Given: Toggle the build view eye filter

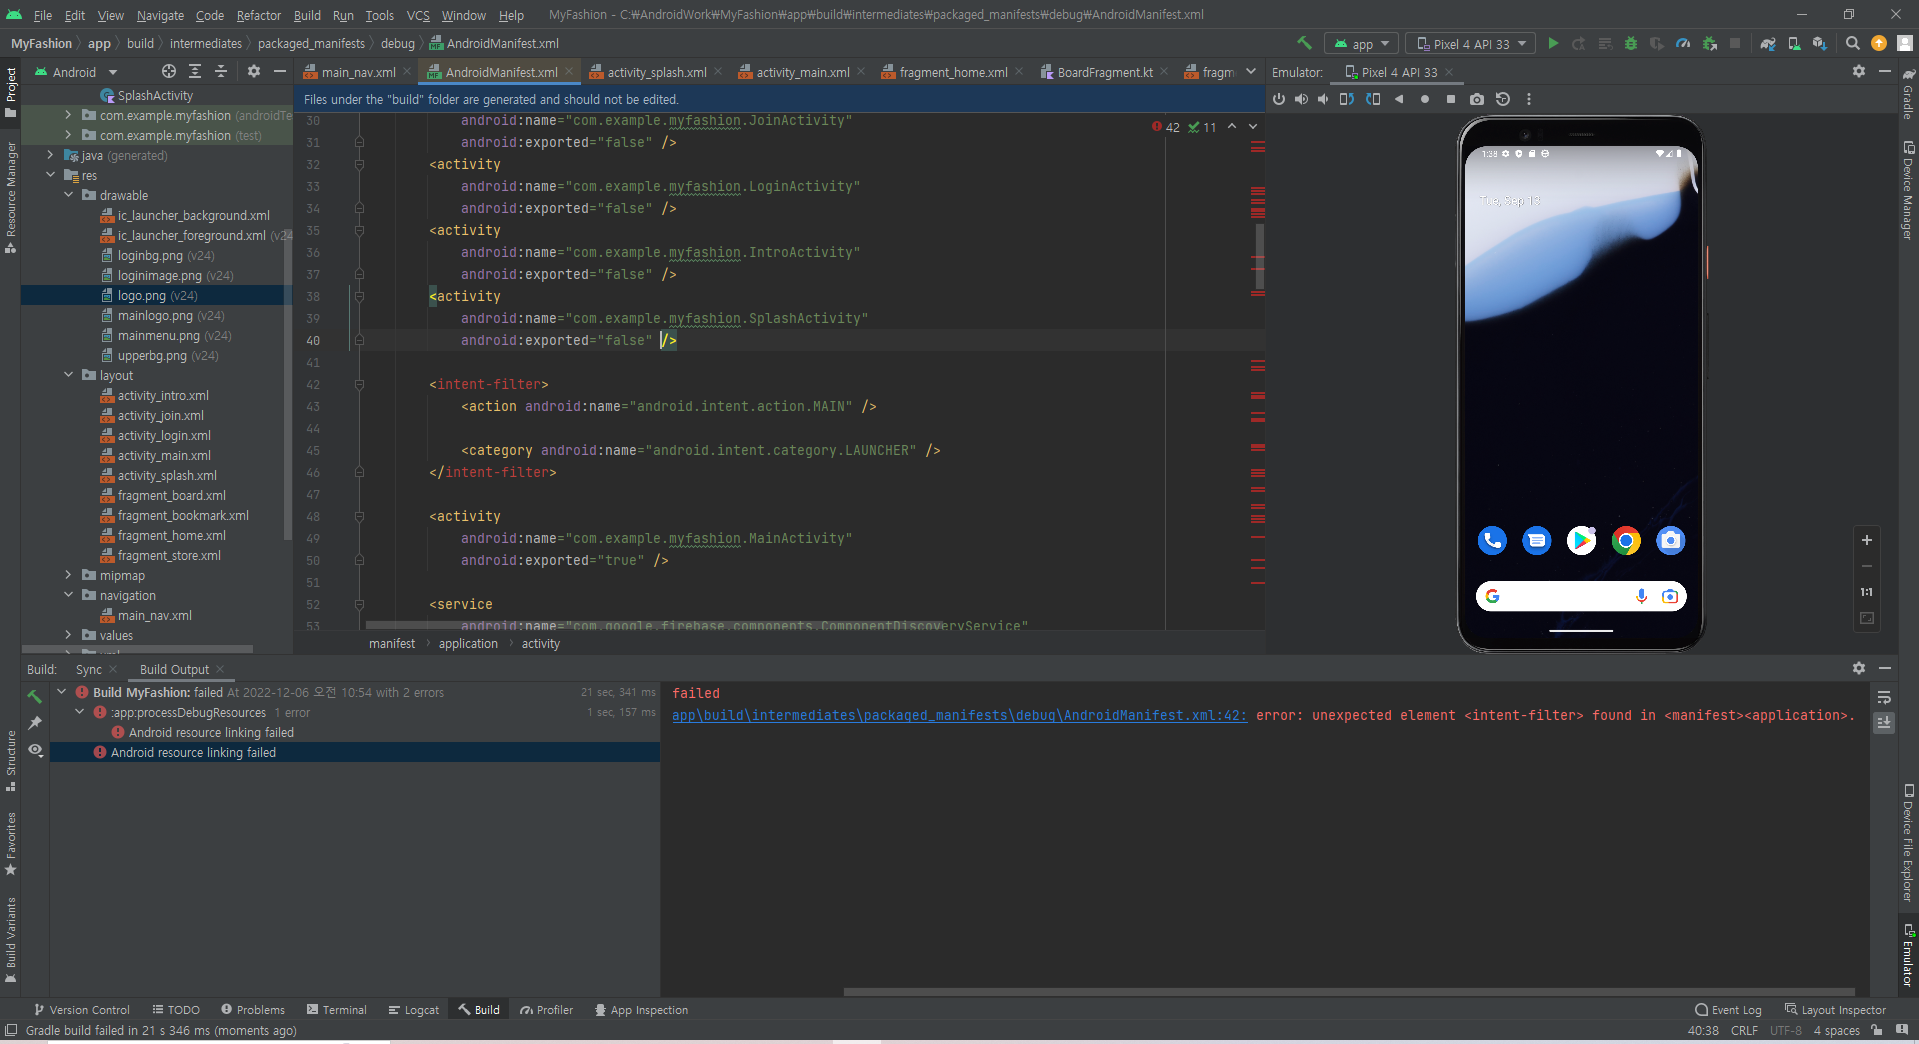Looking at the screenshot, I should (x=35, y=750).
